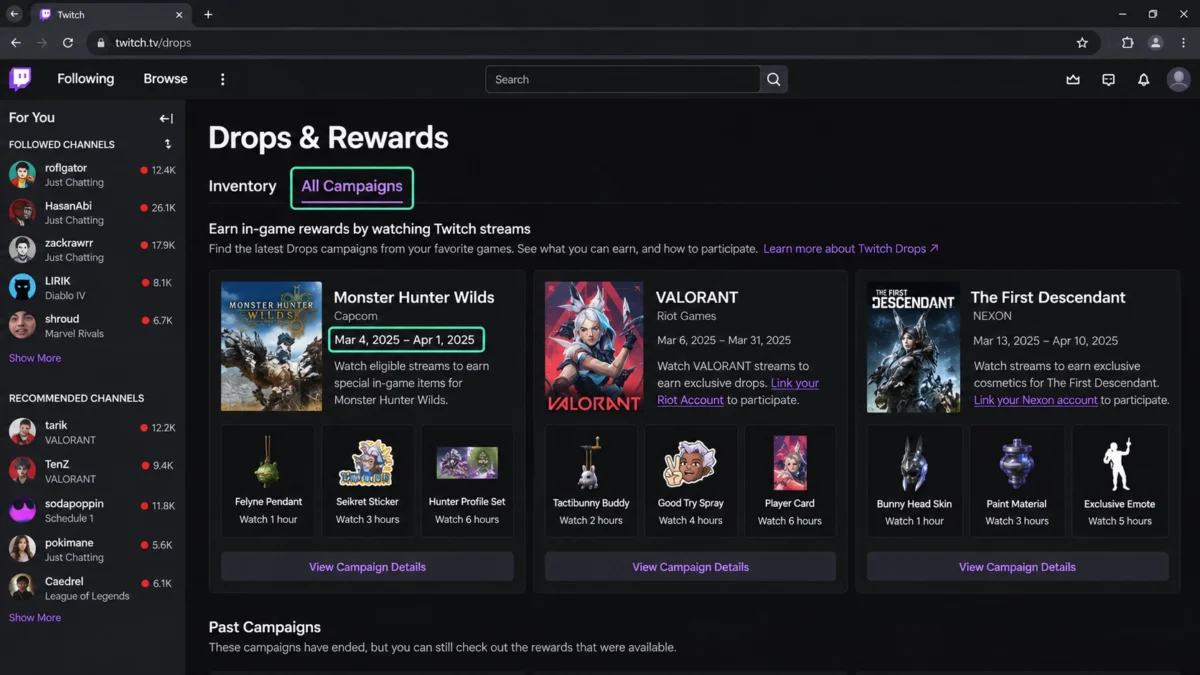
Task: Click the search magnifier button
Action: [x=774, y=79]
